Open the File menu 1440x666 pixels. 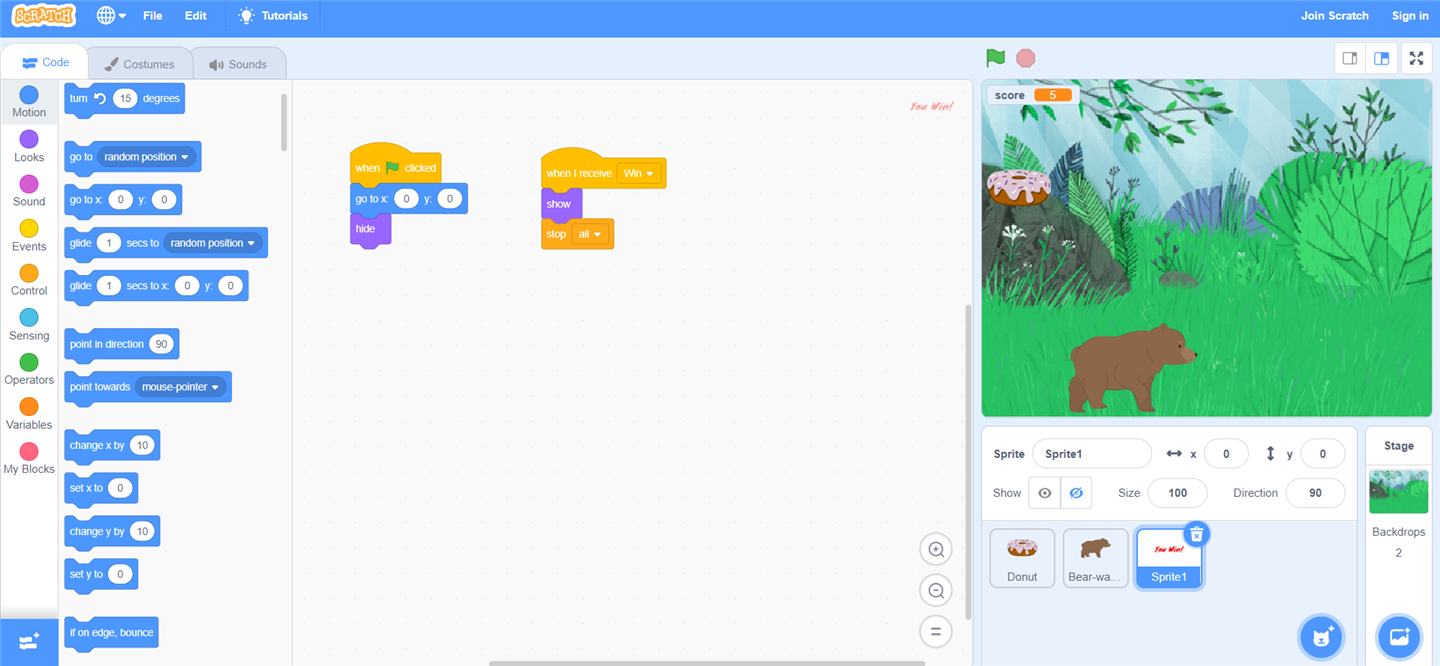tap(152, 16)
